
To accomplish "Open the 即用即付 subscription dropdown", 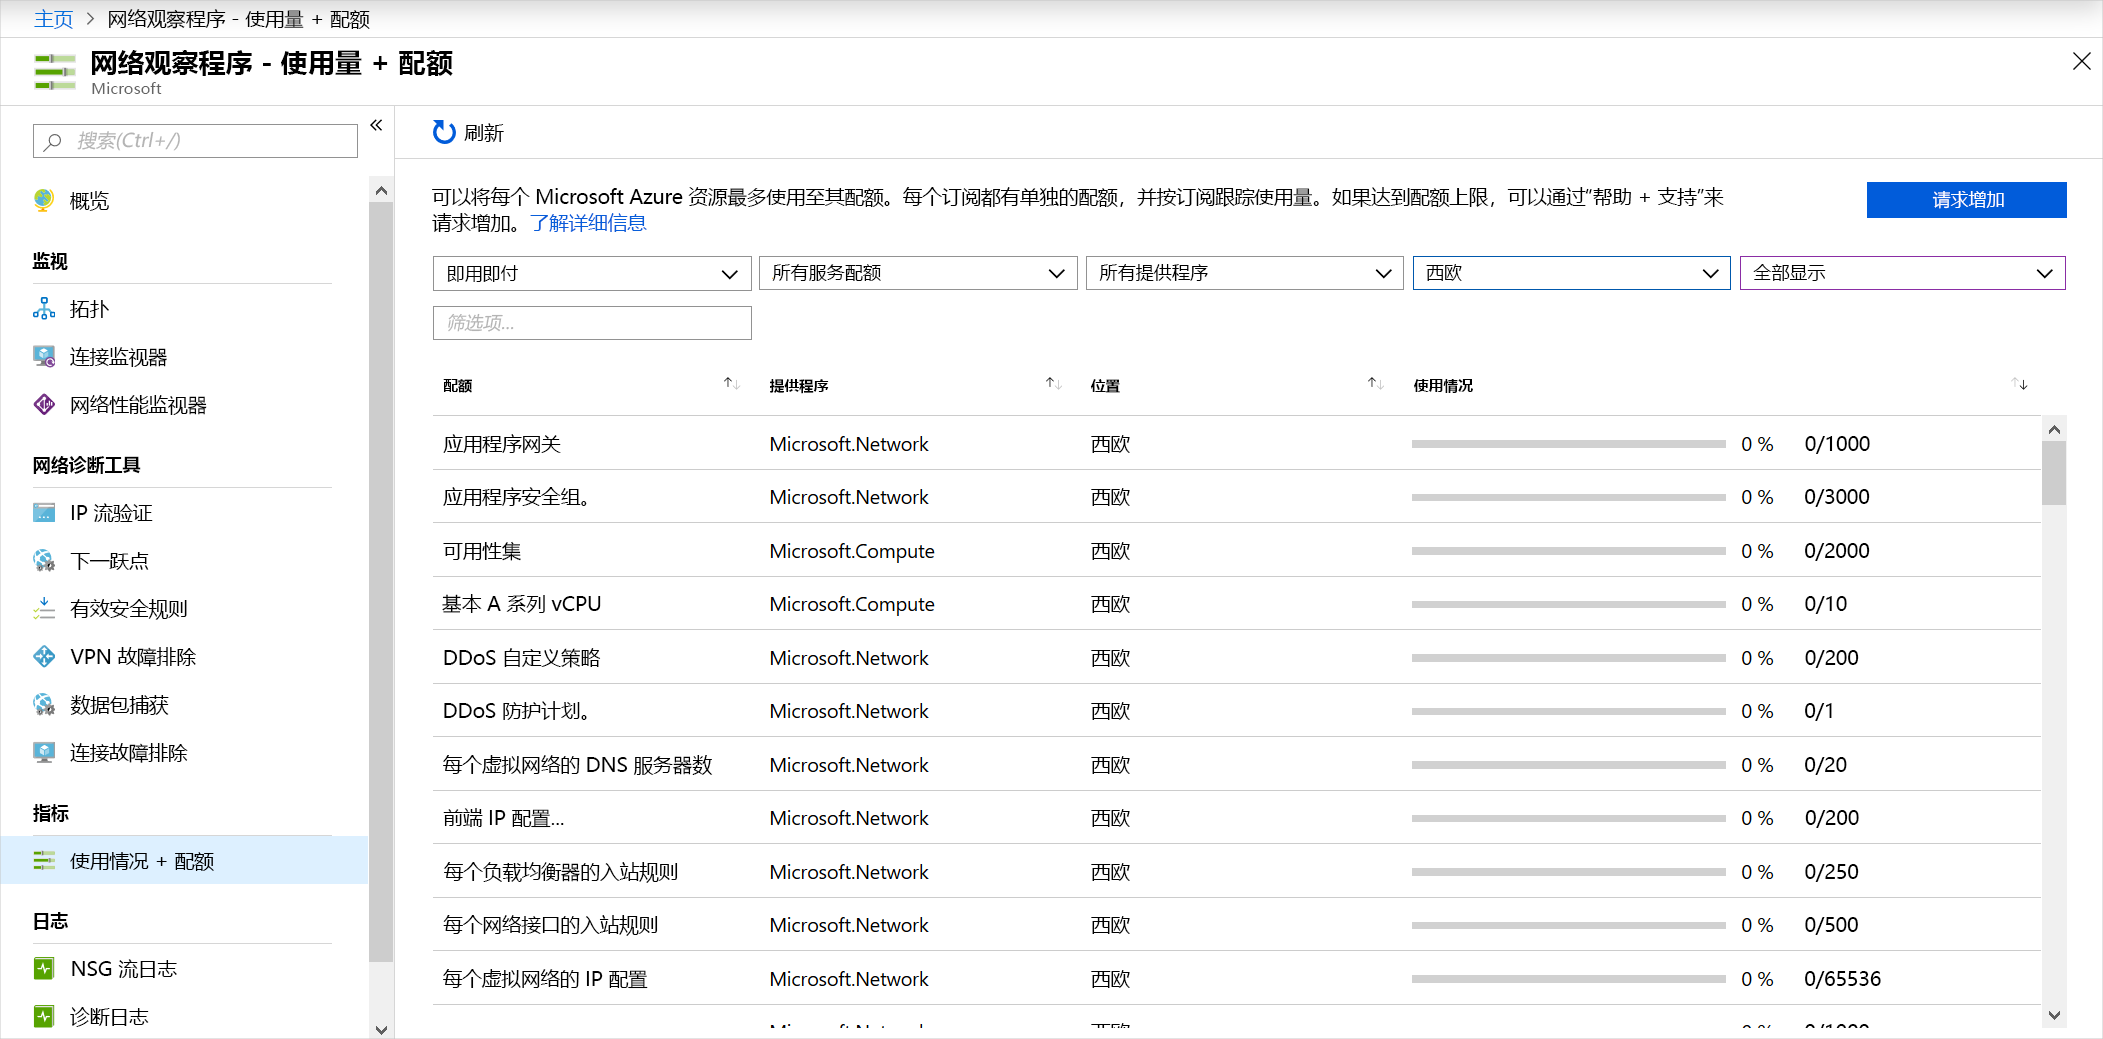I will pyautogui.click(x=592, y=273).
